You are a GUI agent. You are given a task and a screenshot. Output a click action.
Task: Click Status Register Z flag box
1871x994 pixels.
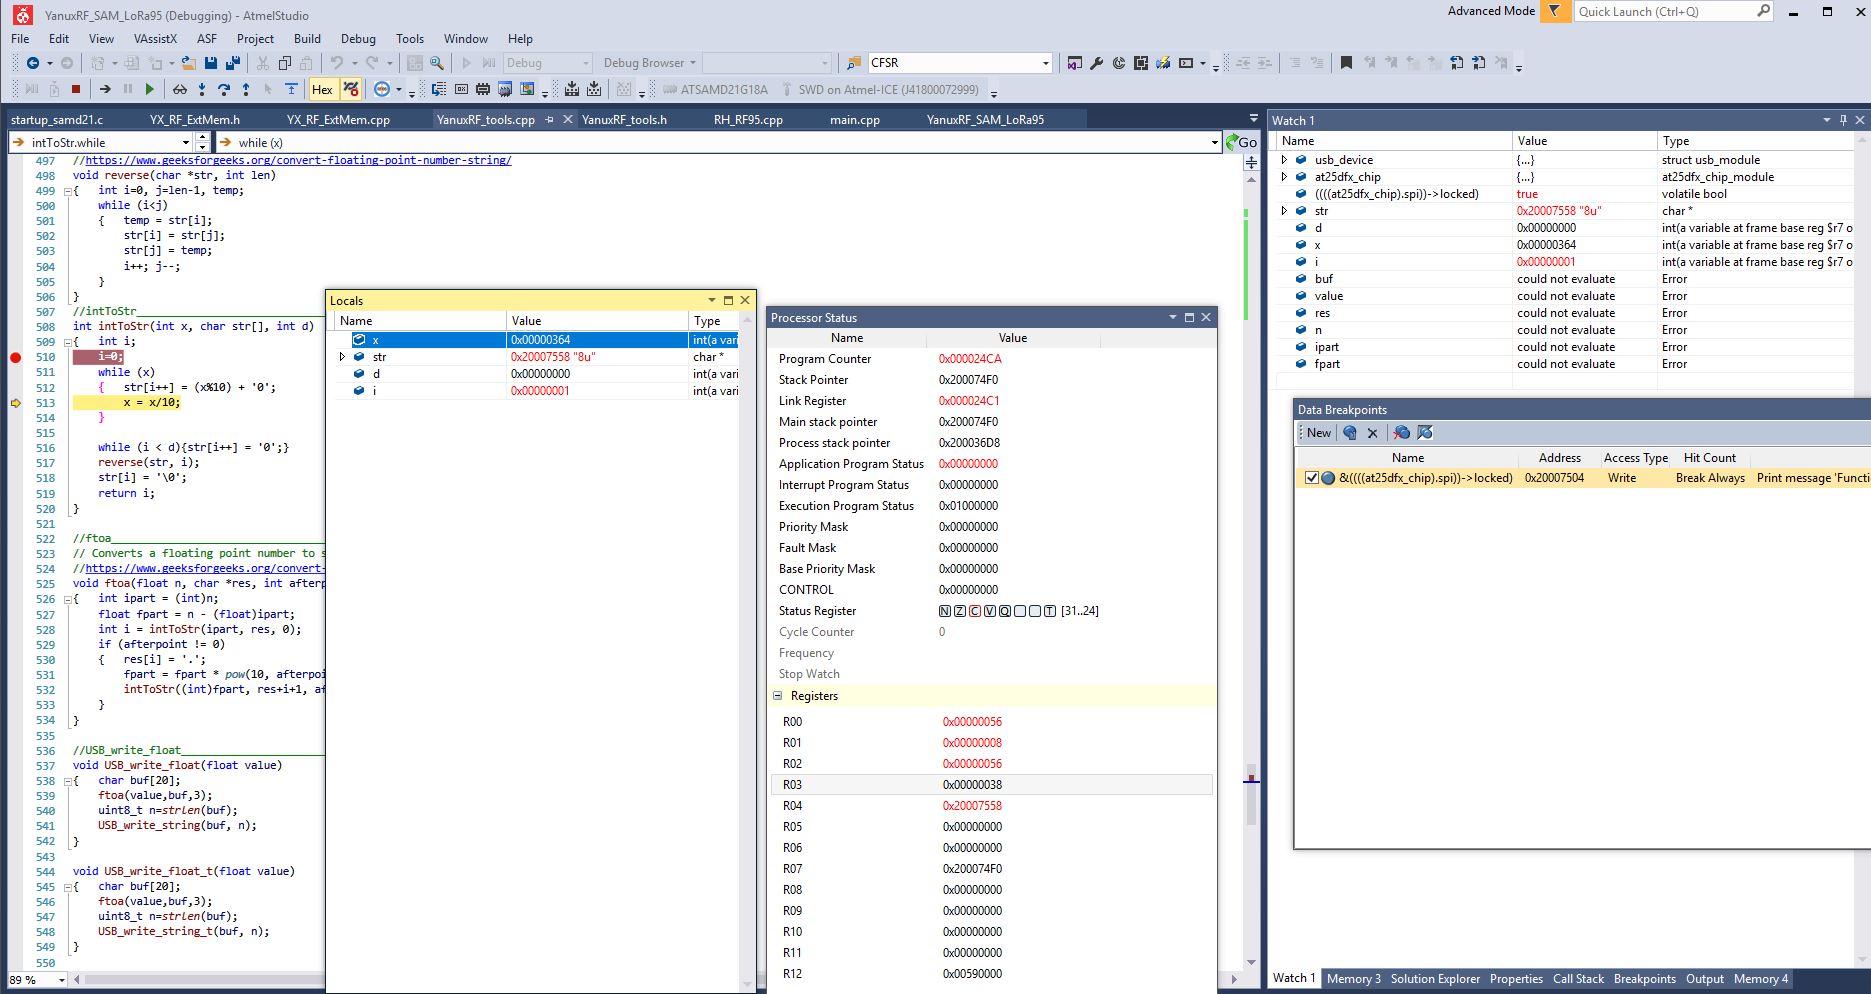point(960,611)
